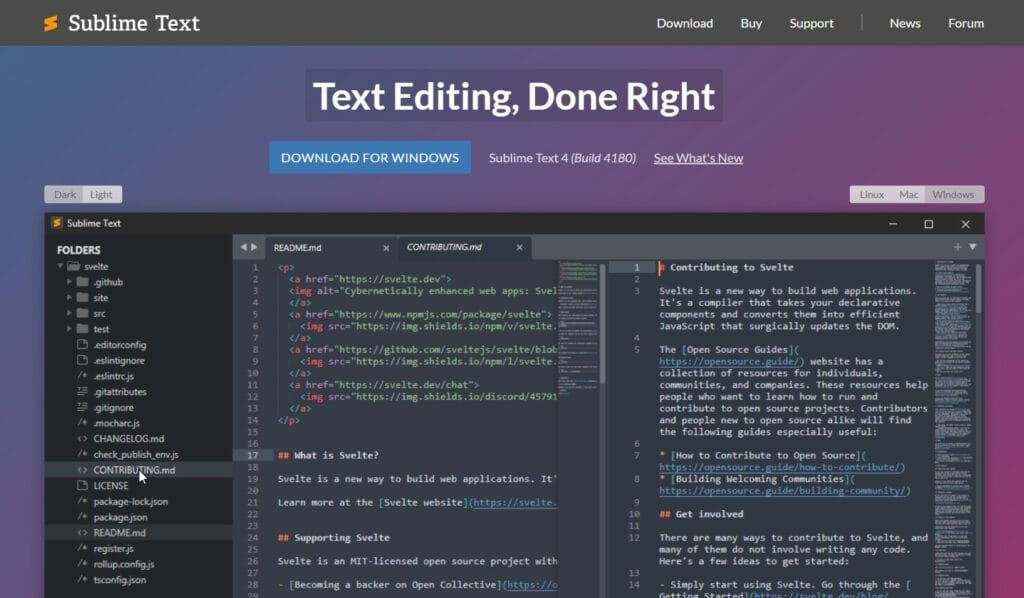Click the '# Contributing to Svelte' line
This screenshot has width=1024, height=598.
pyautogui.click(x=726, y=267)
